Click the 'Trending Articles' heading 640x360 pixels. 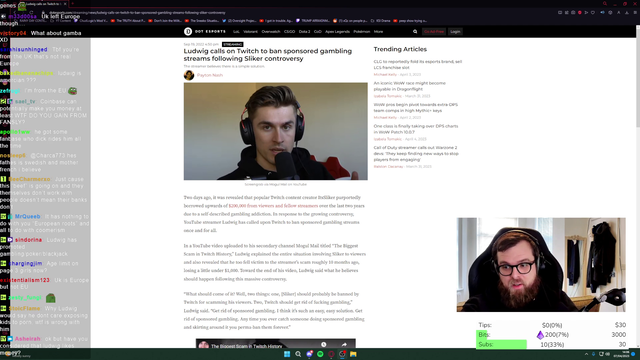coord(400,49)
